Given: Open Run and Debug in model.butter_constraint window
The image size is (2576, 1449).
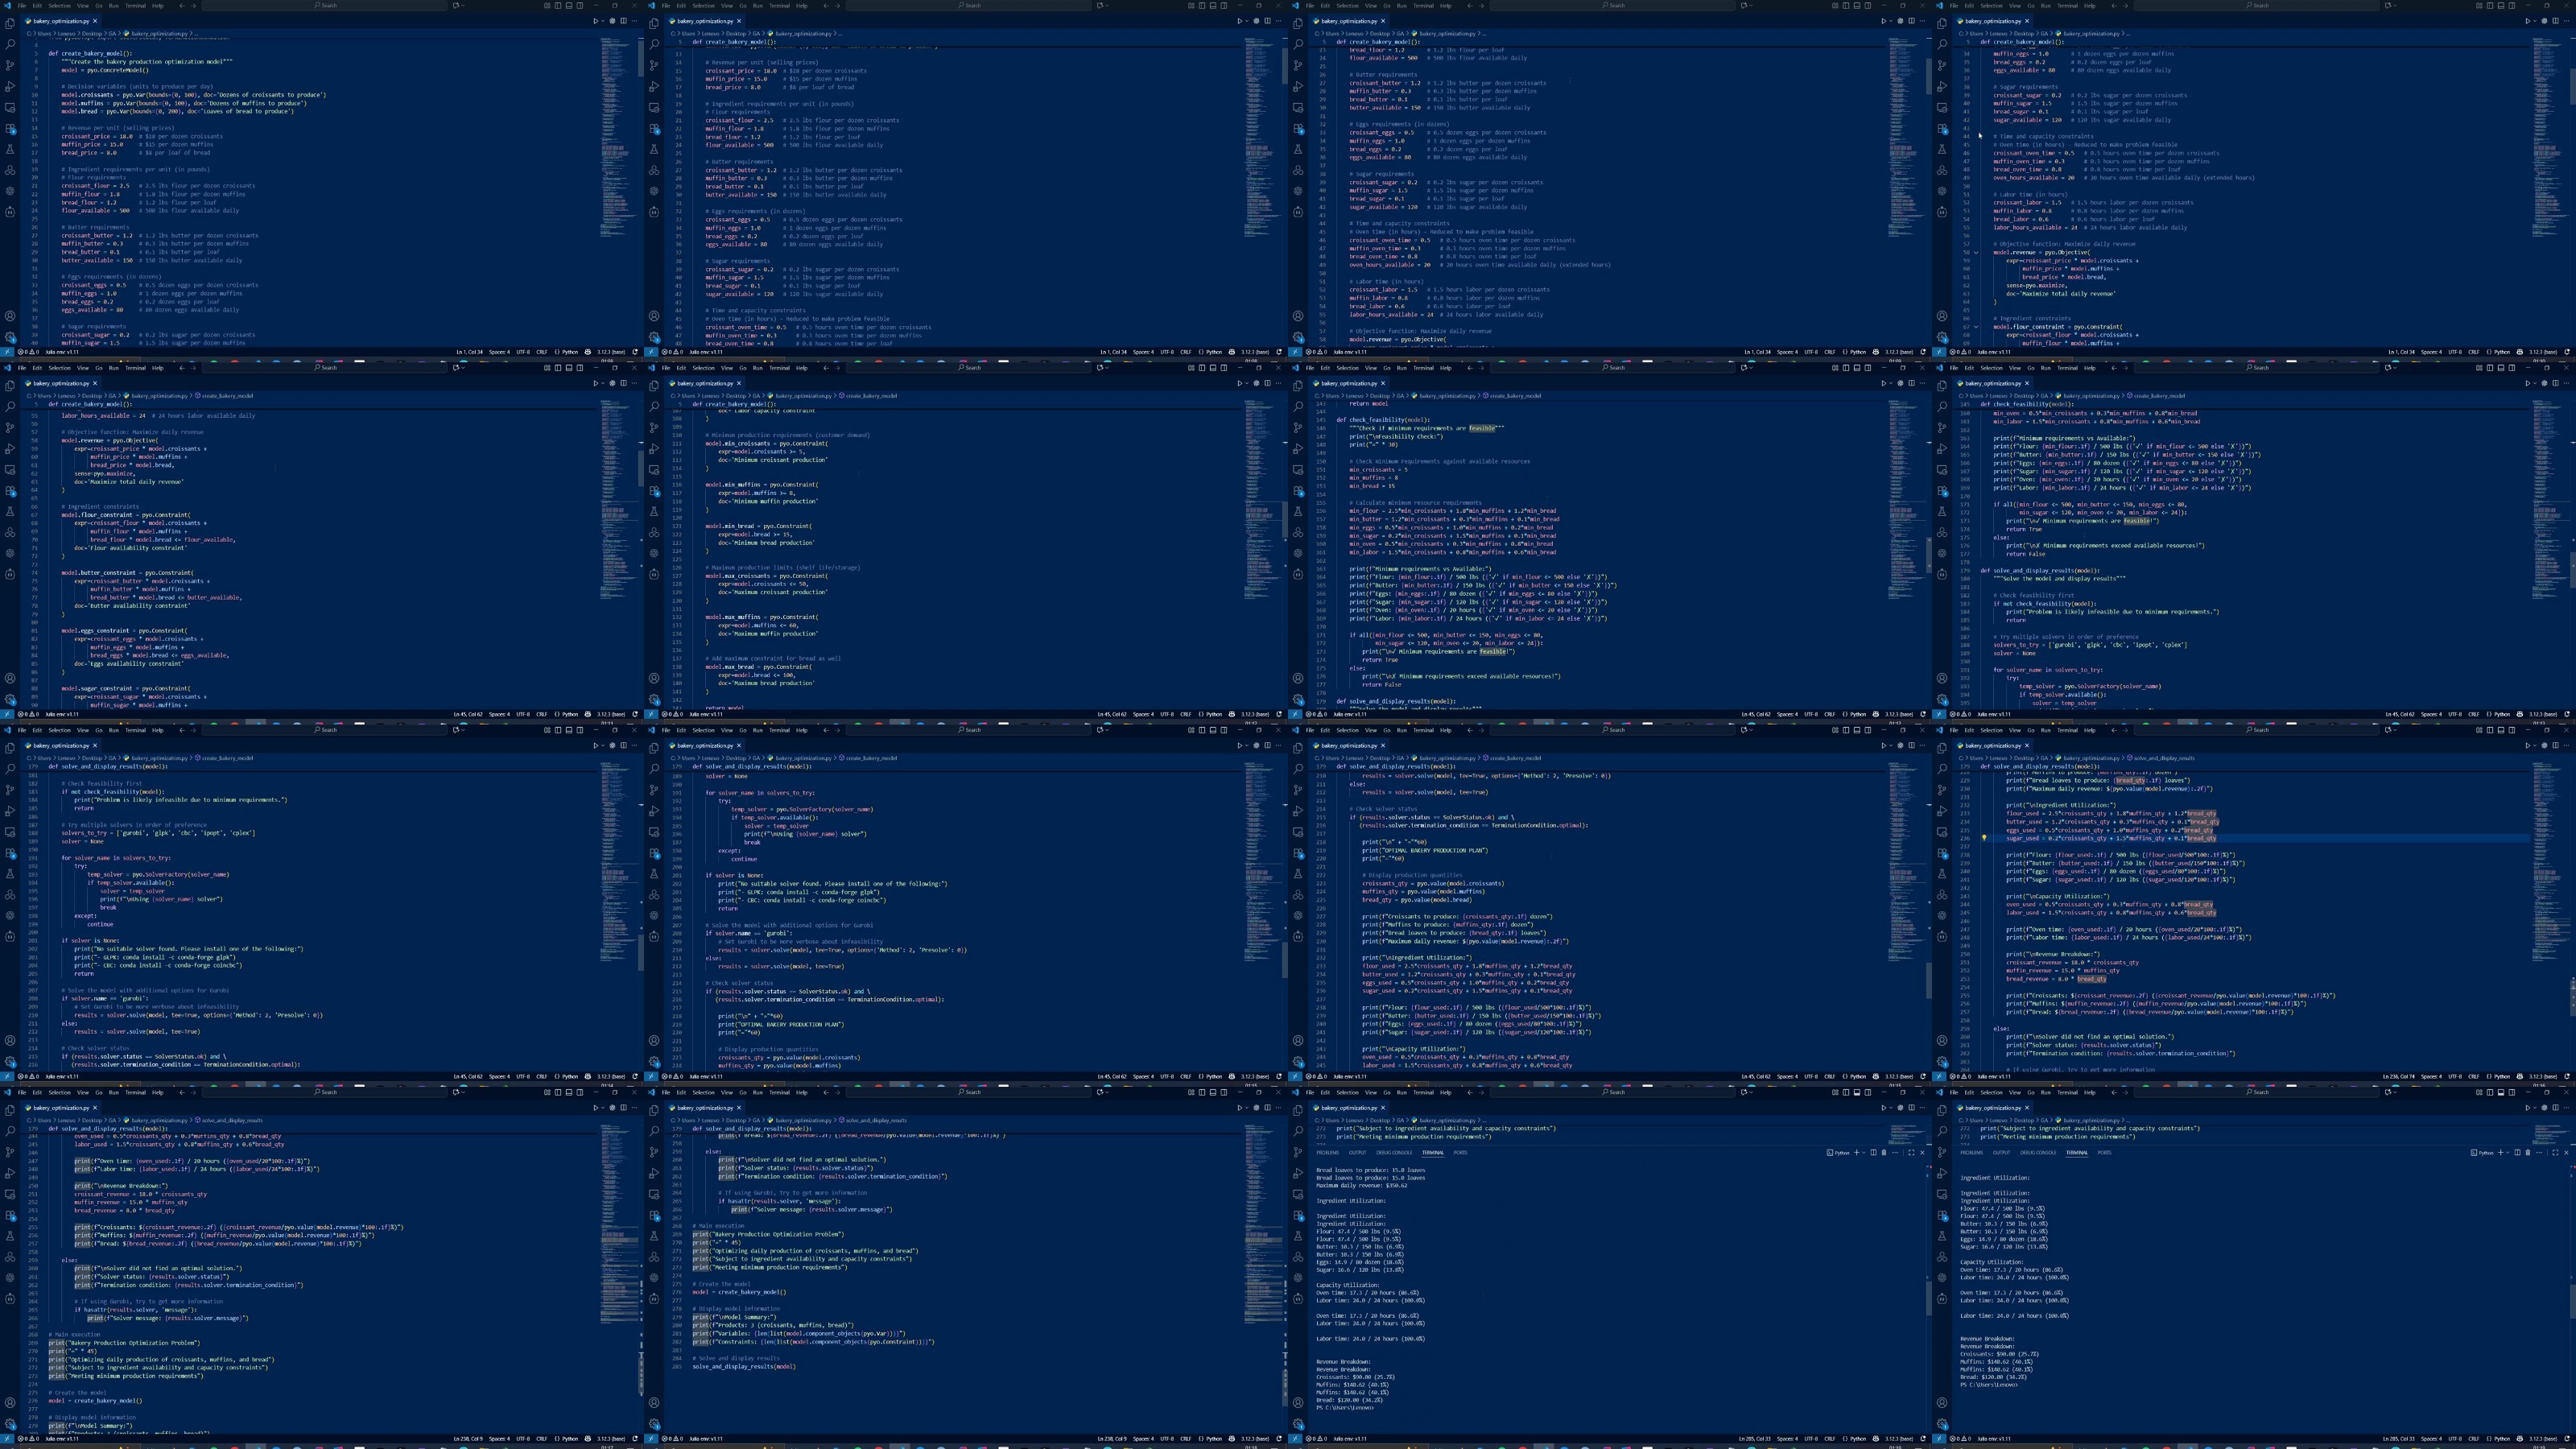Looking at the screenshot, I should [x=10, y=448].
